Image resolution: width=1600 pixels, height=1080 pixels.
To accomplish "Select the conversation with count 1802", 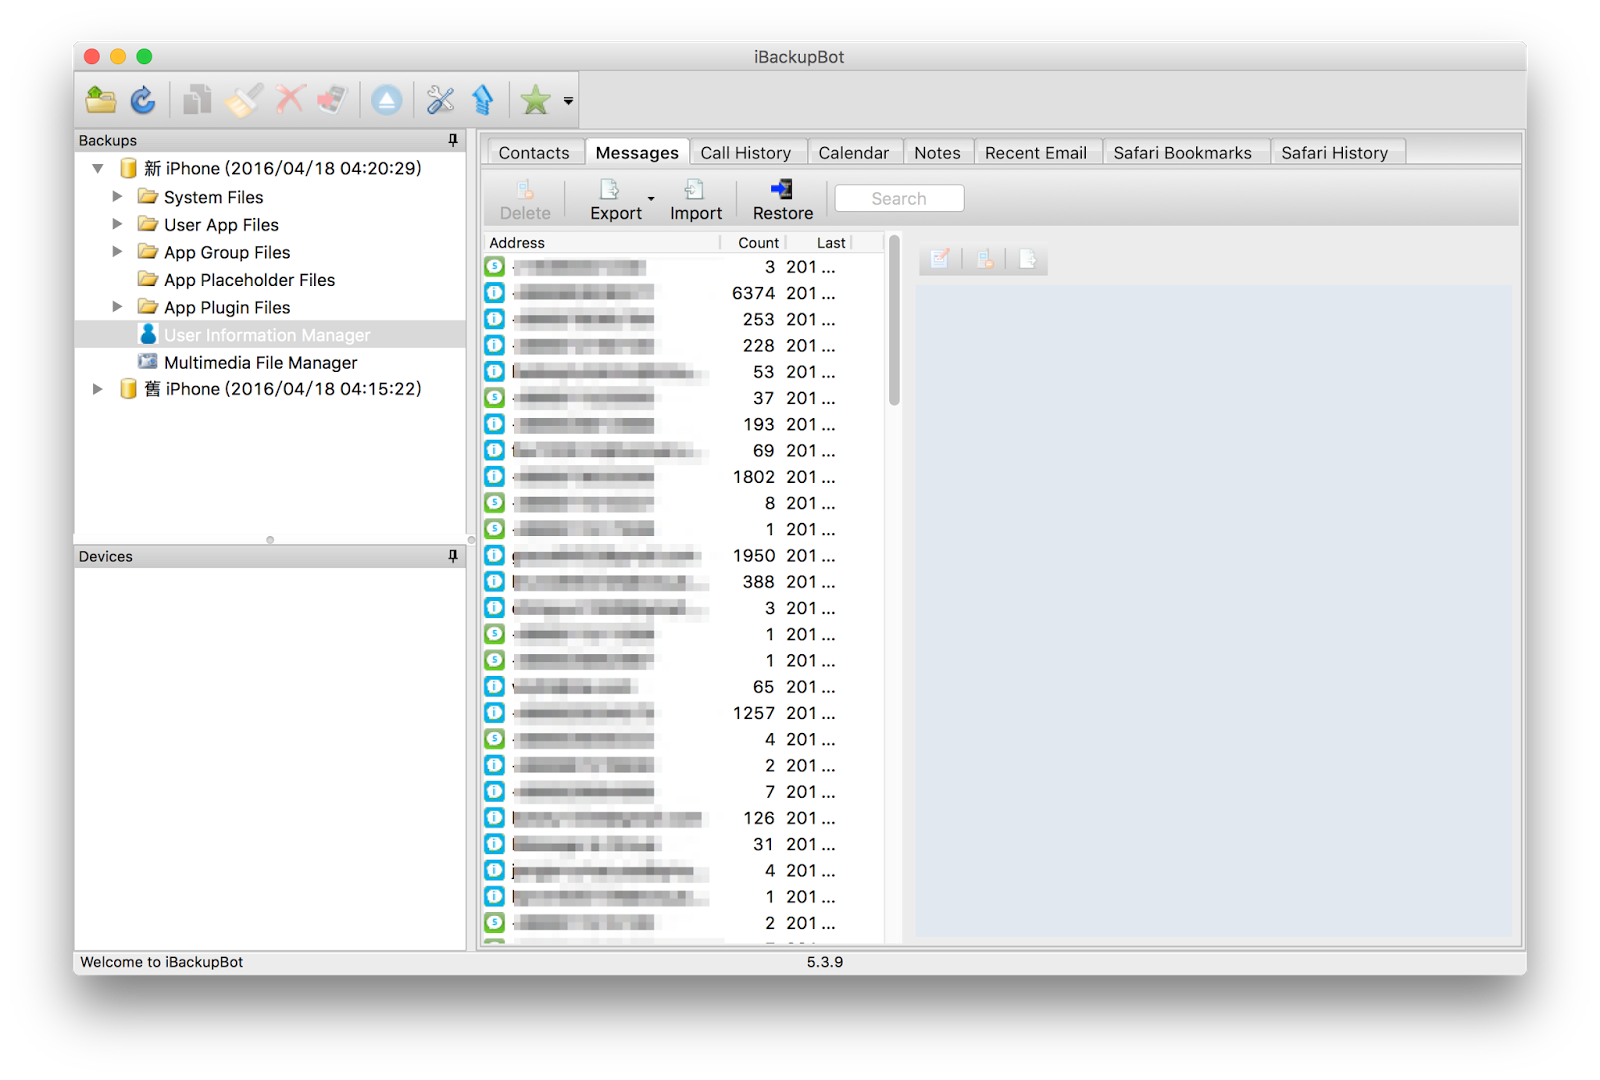I will coord(683,477).
